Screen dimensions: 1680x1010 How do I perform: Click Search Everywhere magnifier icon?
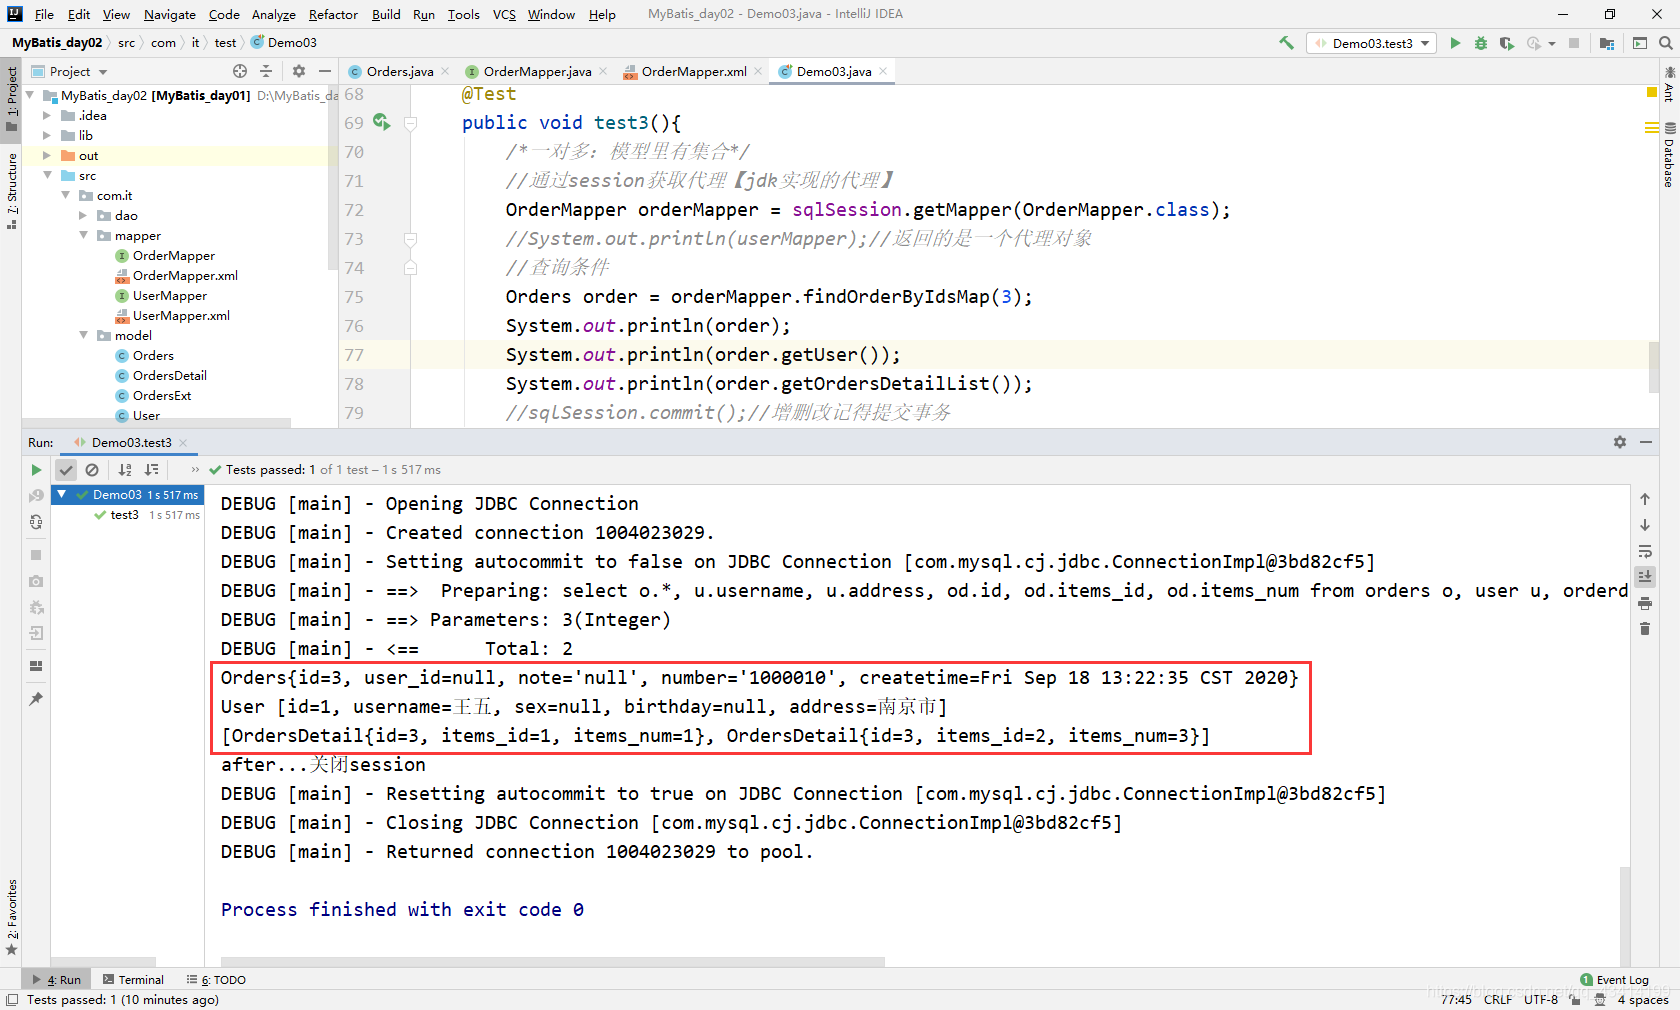(x=1665, y=43)
